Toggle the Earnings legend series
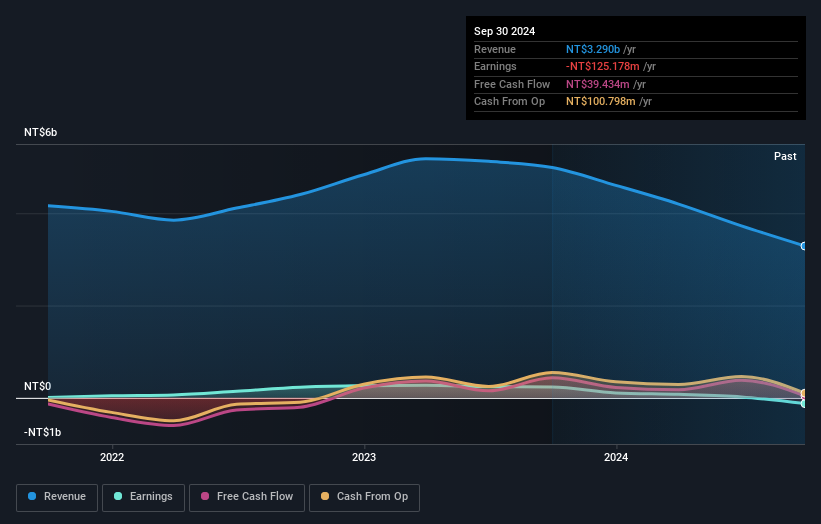Image resolution: width=821 pixels, height=524 pixels. tap(143, 497)
